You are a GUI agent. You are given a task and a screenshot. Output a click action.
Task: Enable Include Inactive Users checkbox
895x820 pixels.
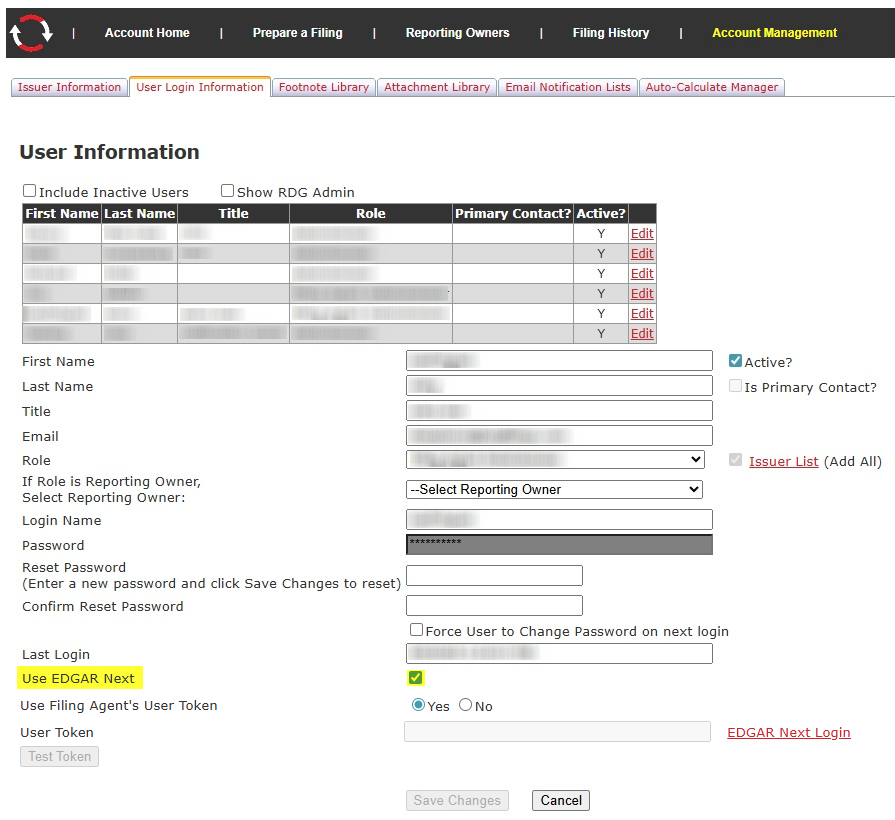(x=30, y=191)
